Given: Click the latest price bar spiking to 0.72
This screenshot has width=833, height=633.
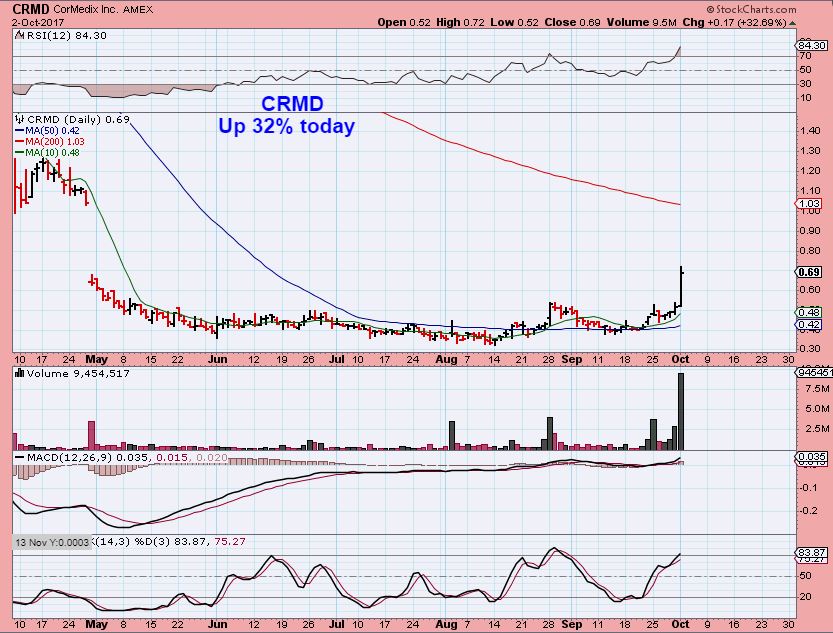Looking at the screenshot, I should [x=682, y=287].
